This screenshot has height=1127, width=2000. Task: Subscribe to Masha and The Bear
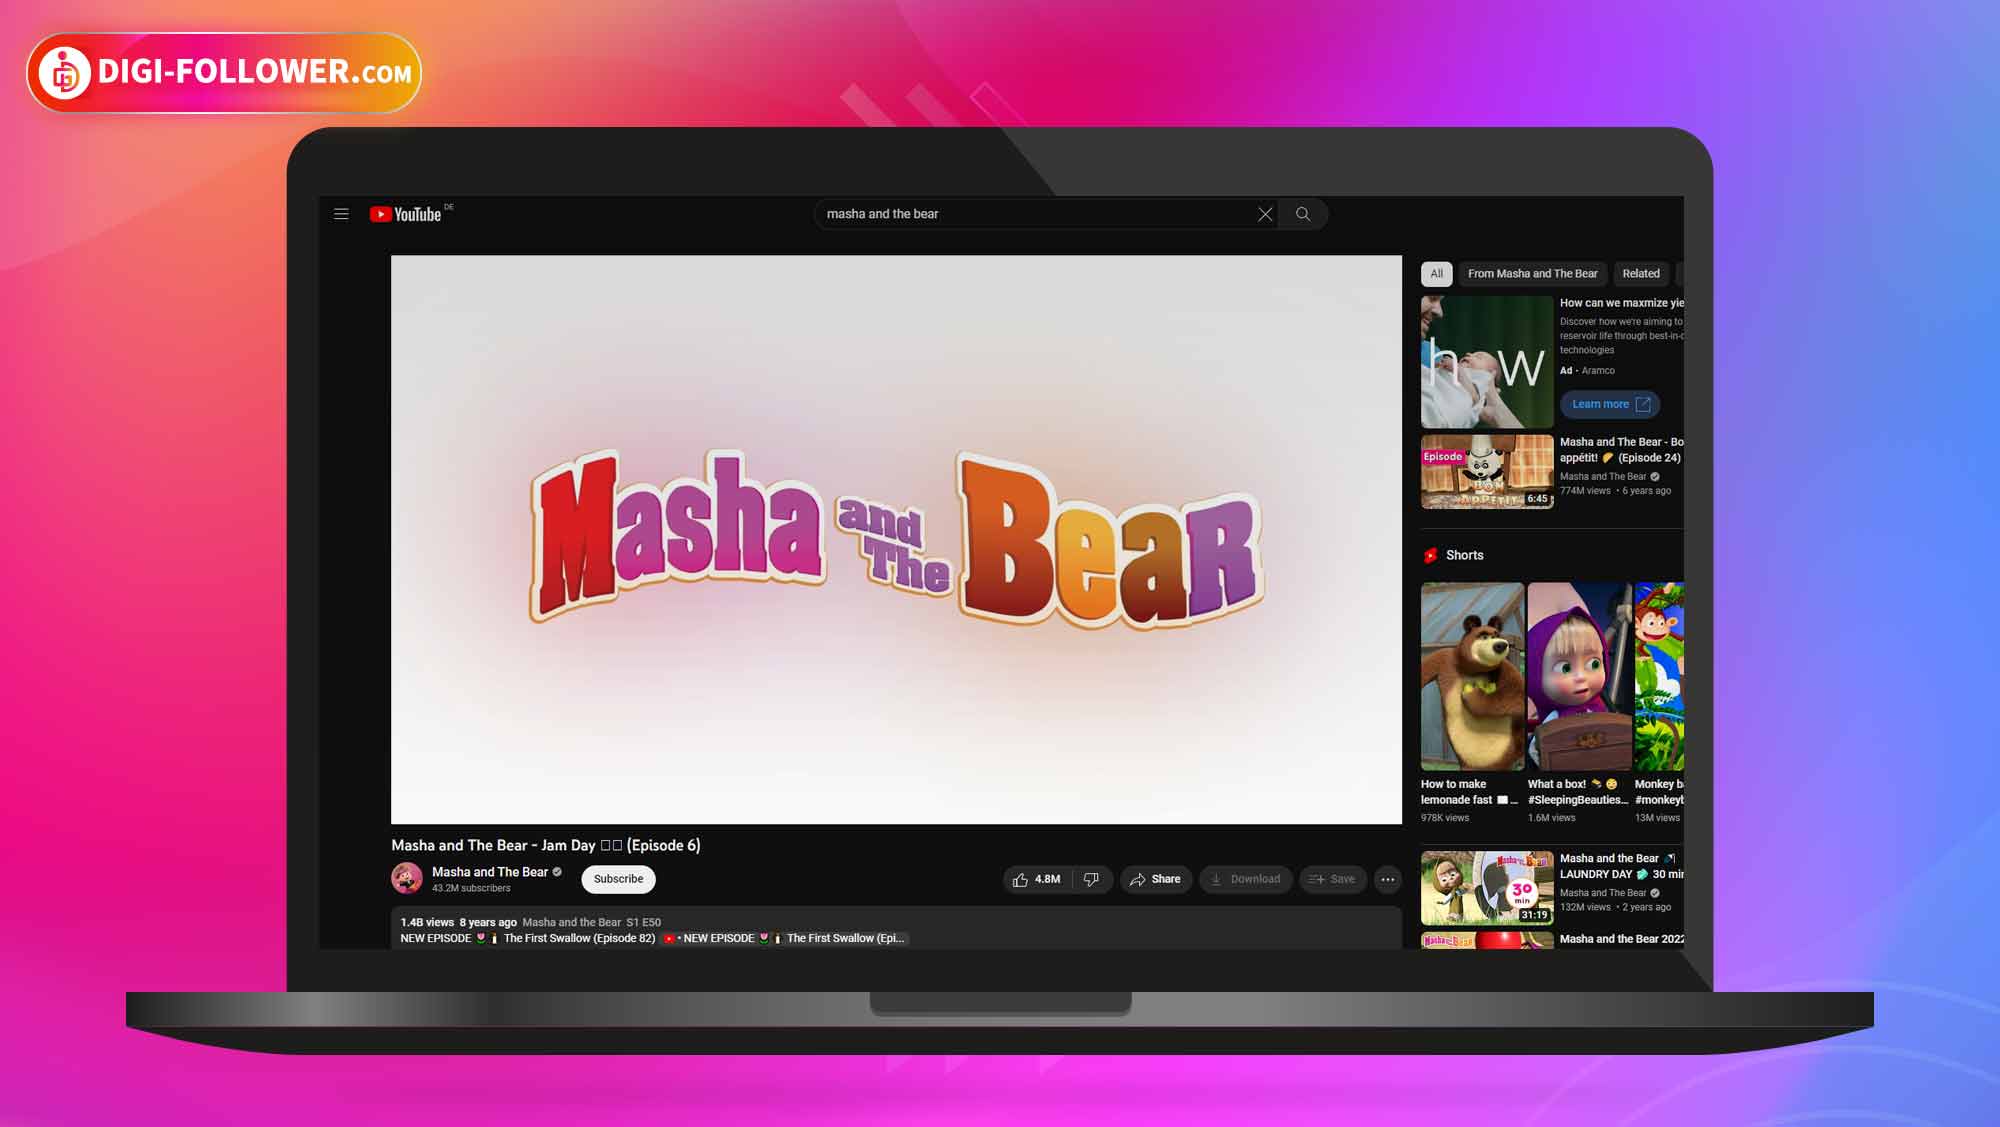618,879
